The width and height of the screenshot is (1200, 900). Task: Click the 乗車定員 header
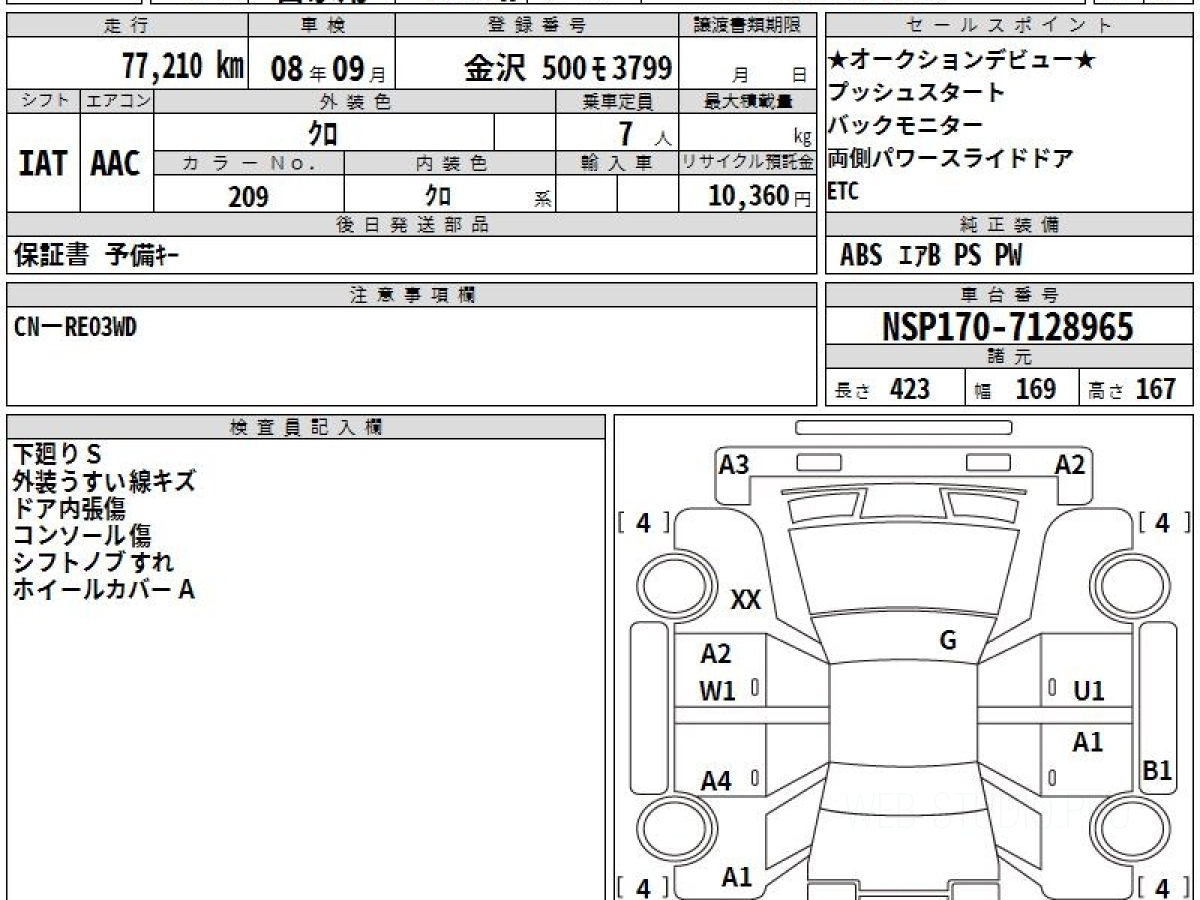point(618,101)
